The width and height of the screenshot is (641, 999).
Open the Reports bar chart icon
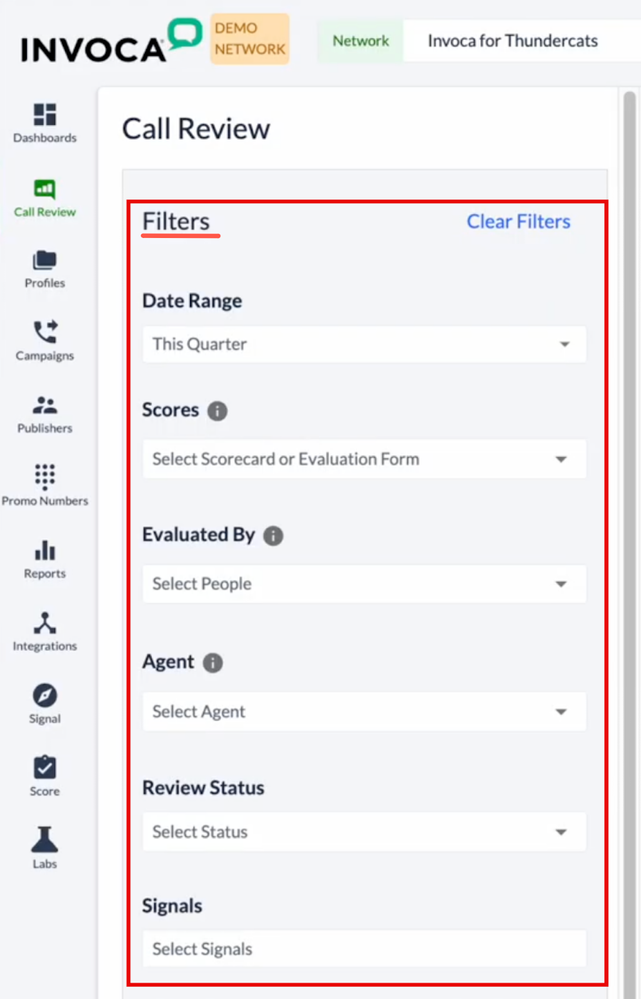[45, 550]
